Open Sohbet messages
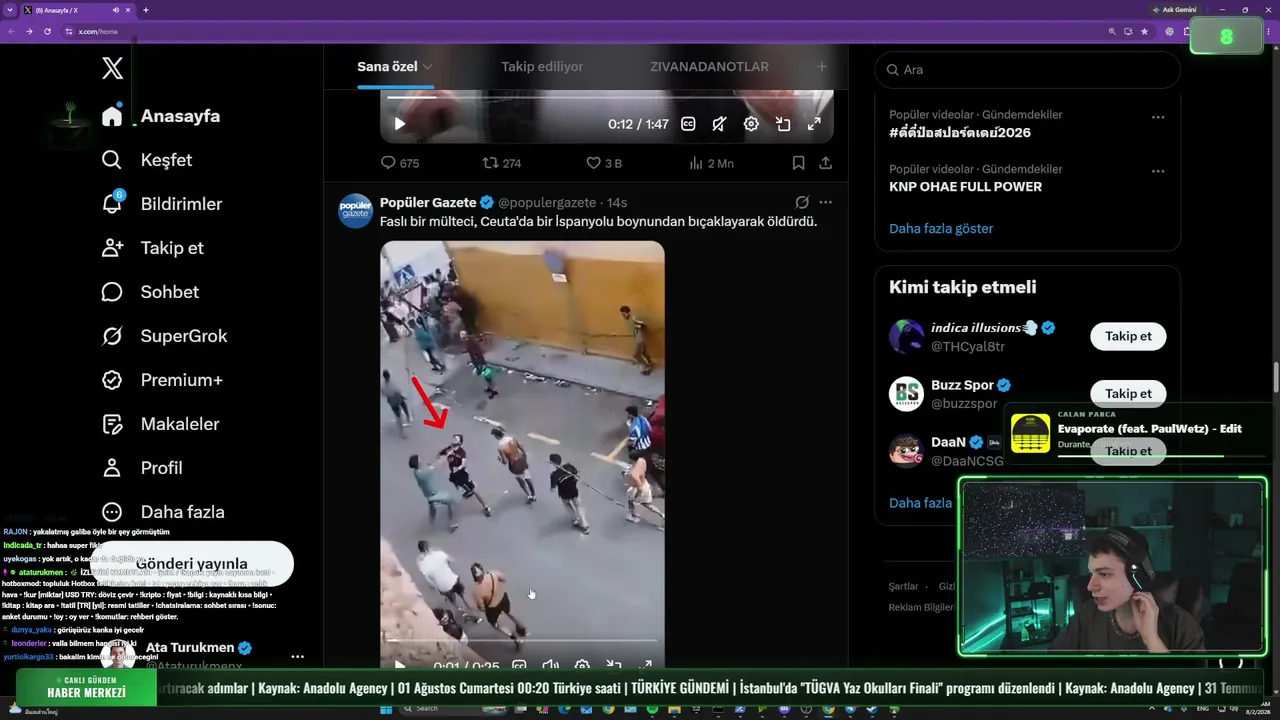This screenshot has height=720, width=1280. tap(150, 292)
